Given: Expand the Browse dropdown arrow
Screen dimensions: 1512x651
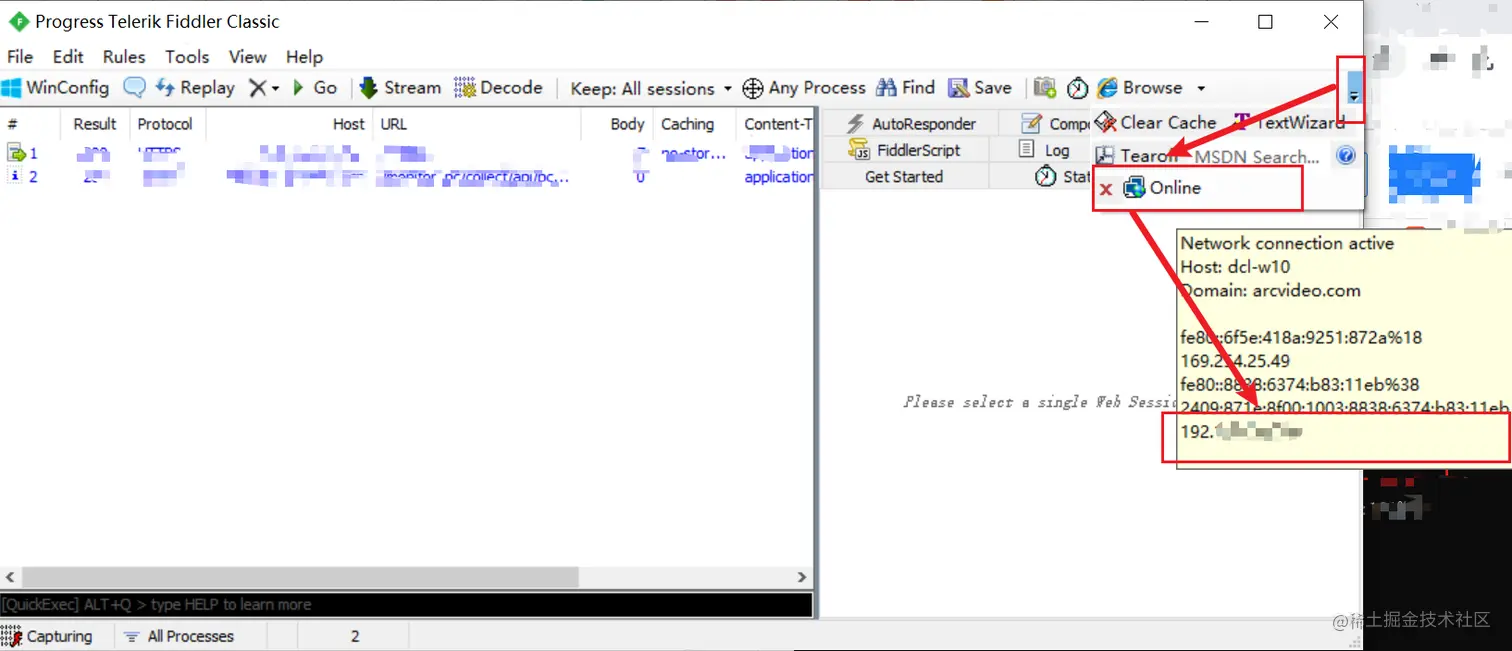Looking at the screenshot, I should click(1201, 89).
